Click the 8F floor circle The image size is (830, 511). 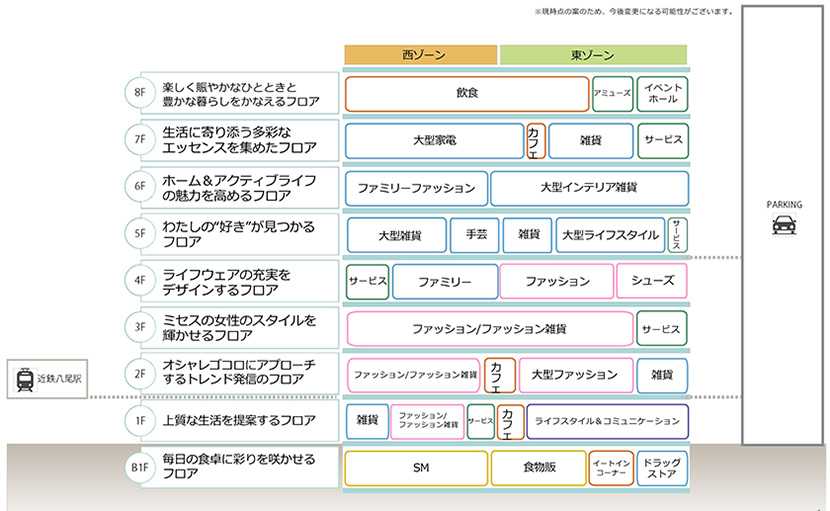(x=140, y=93)
